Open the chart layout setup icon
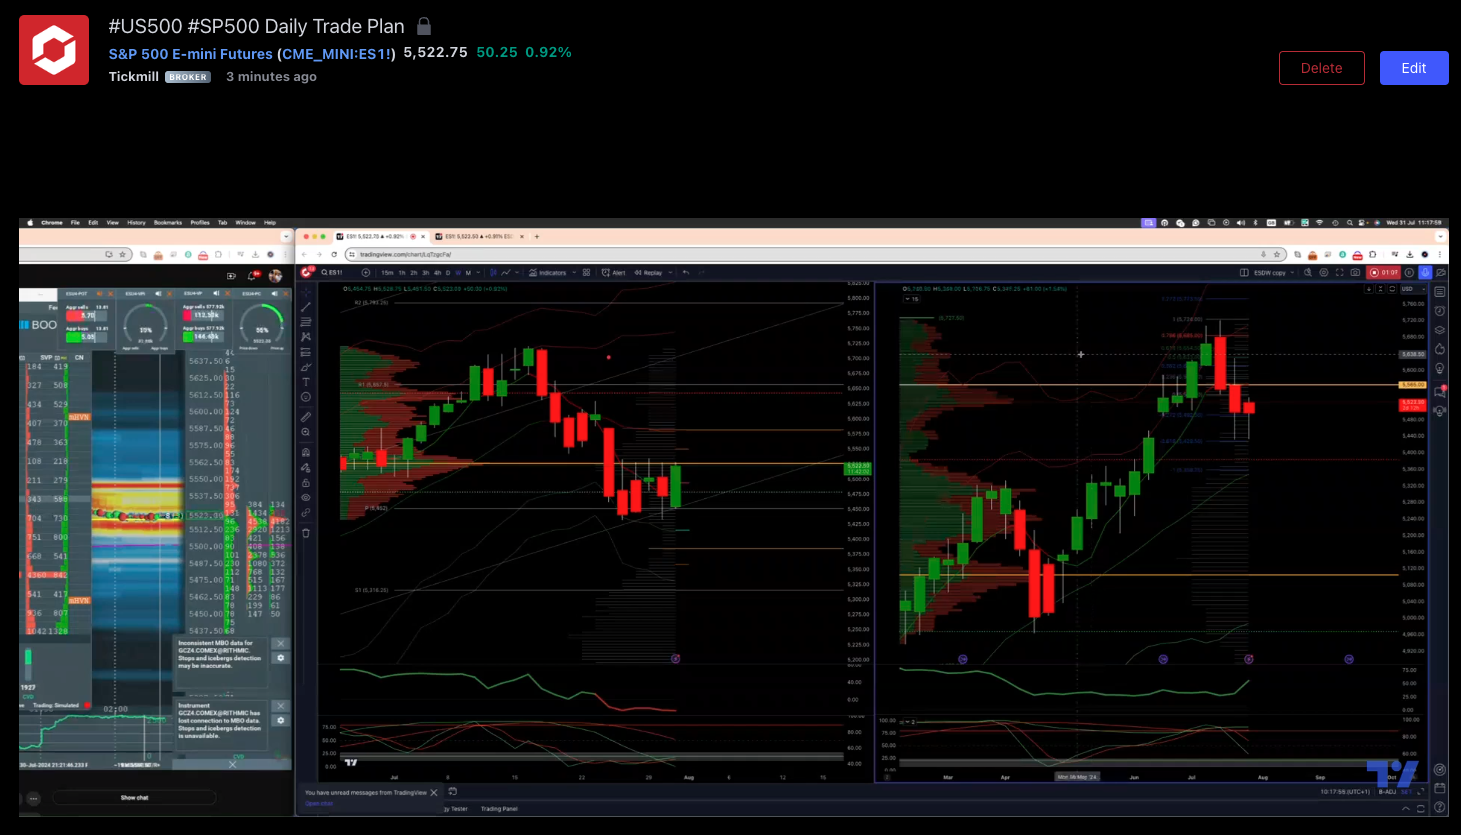1461x835 pixels. (1244, 272)
